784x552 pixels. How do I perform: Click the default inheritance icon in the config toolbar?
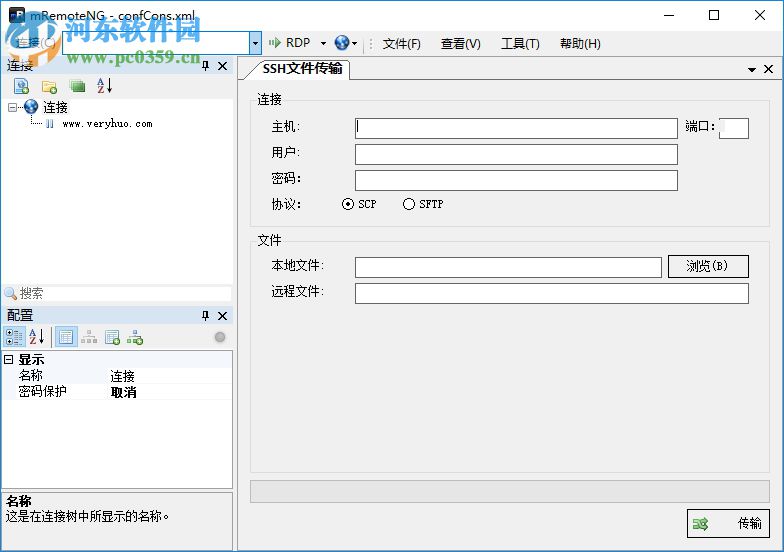[x=135, y=337]
